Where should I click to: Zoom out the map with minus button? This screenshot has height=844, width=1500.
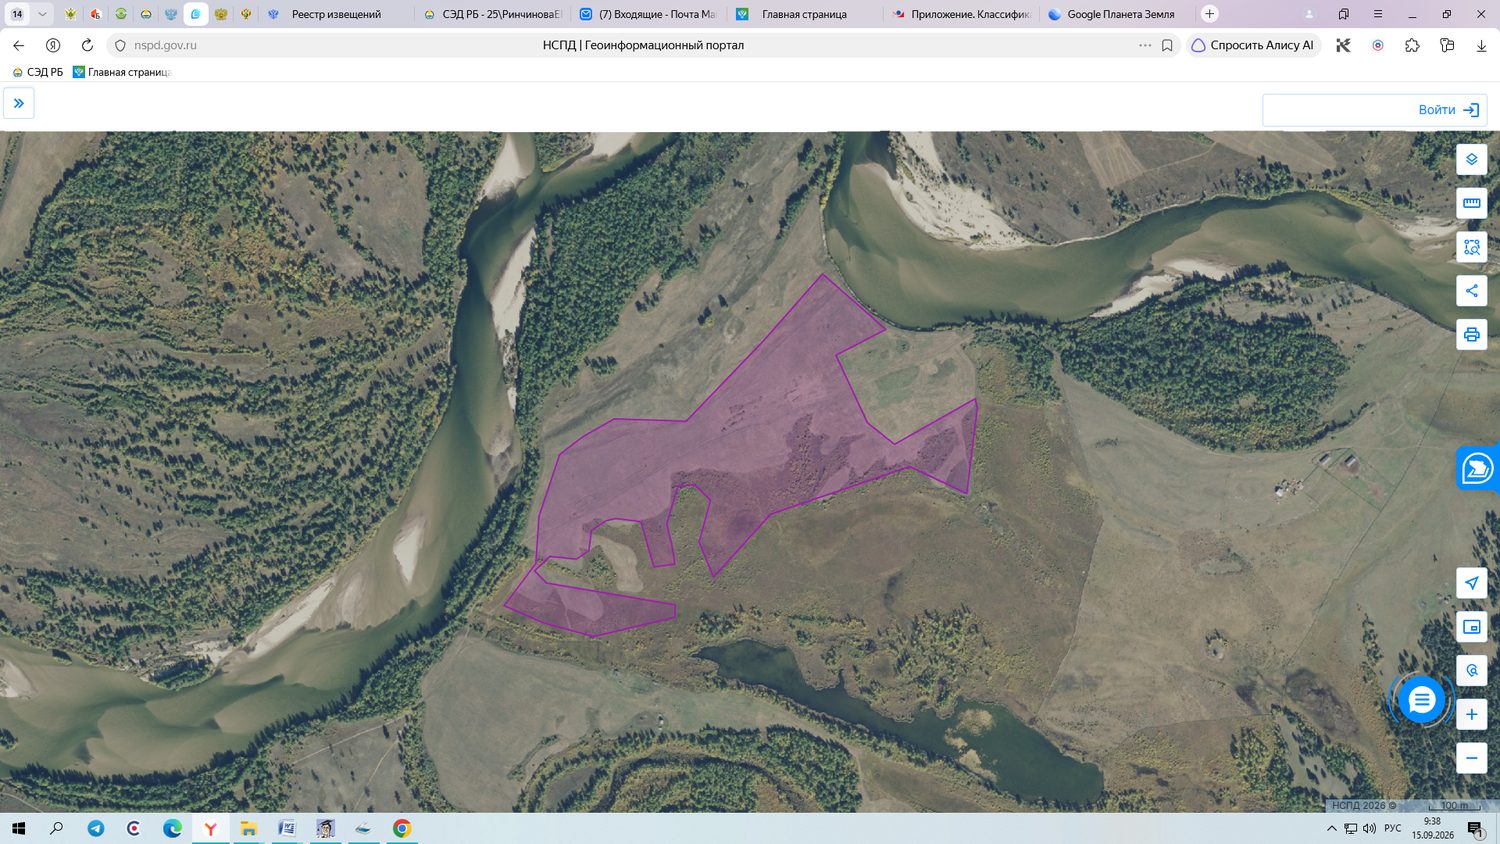[1471, 758]
